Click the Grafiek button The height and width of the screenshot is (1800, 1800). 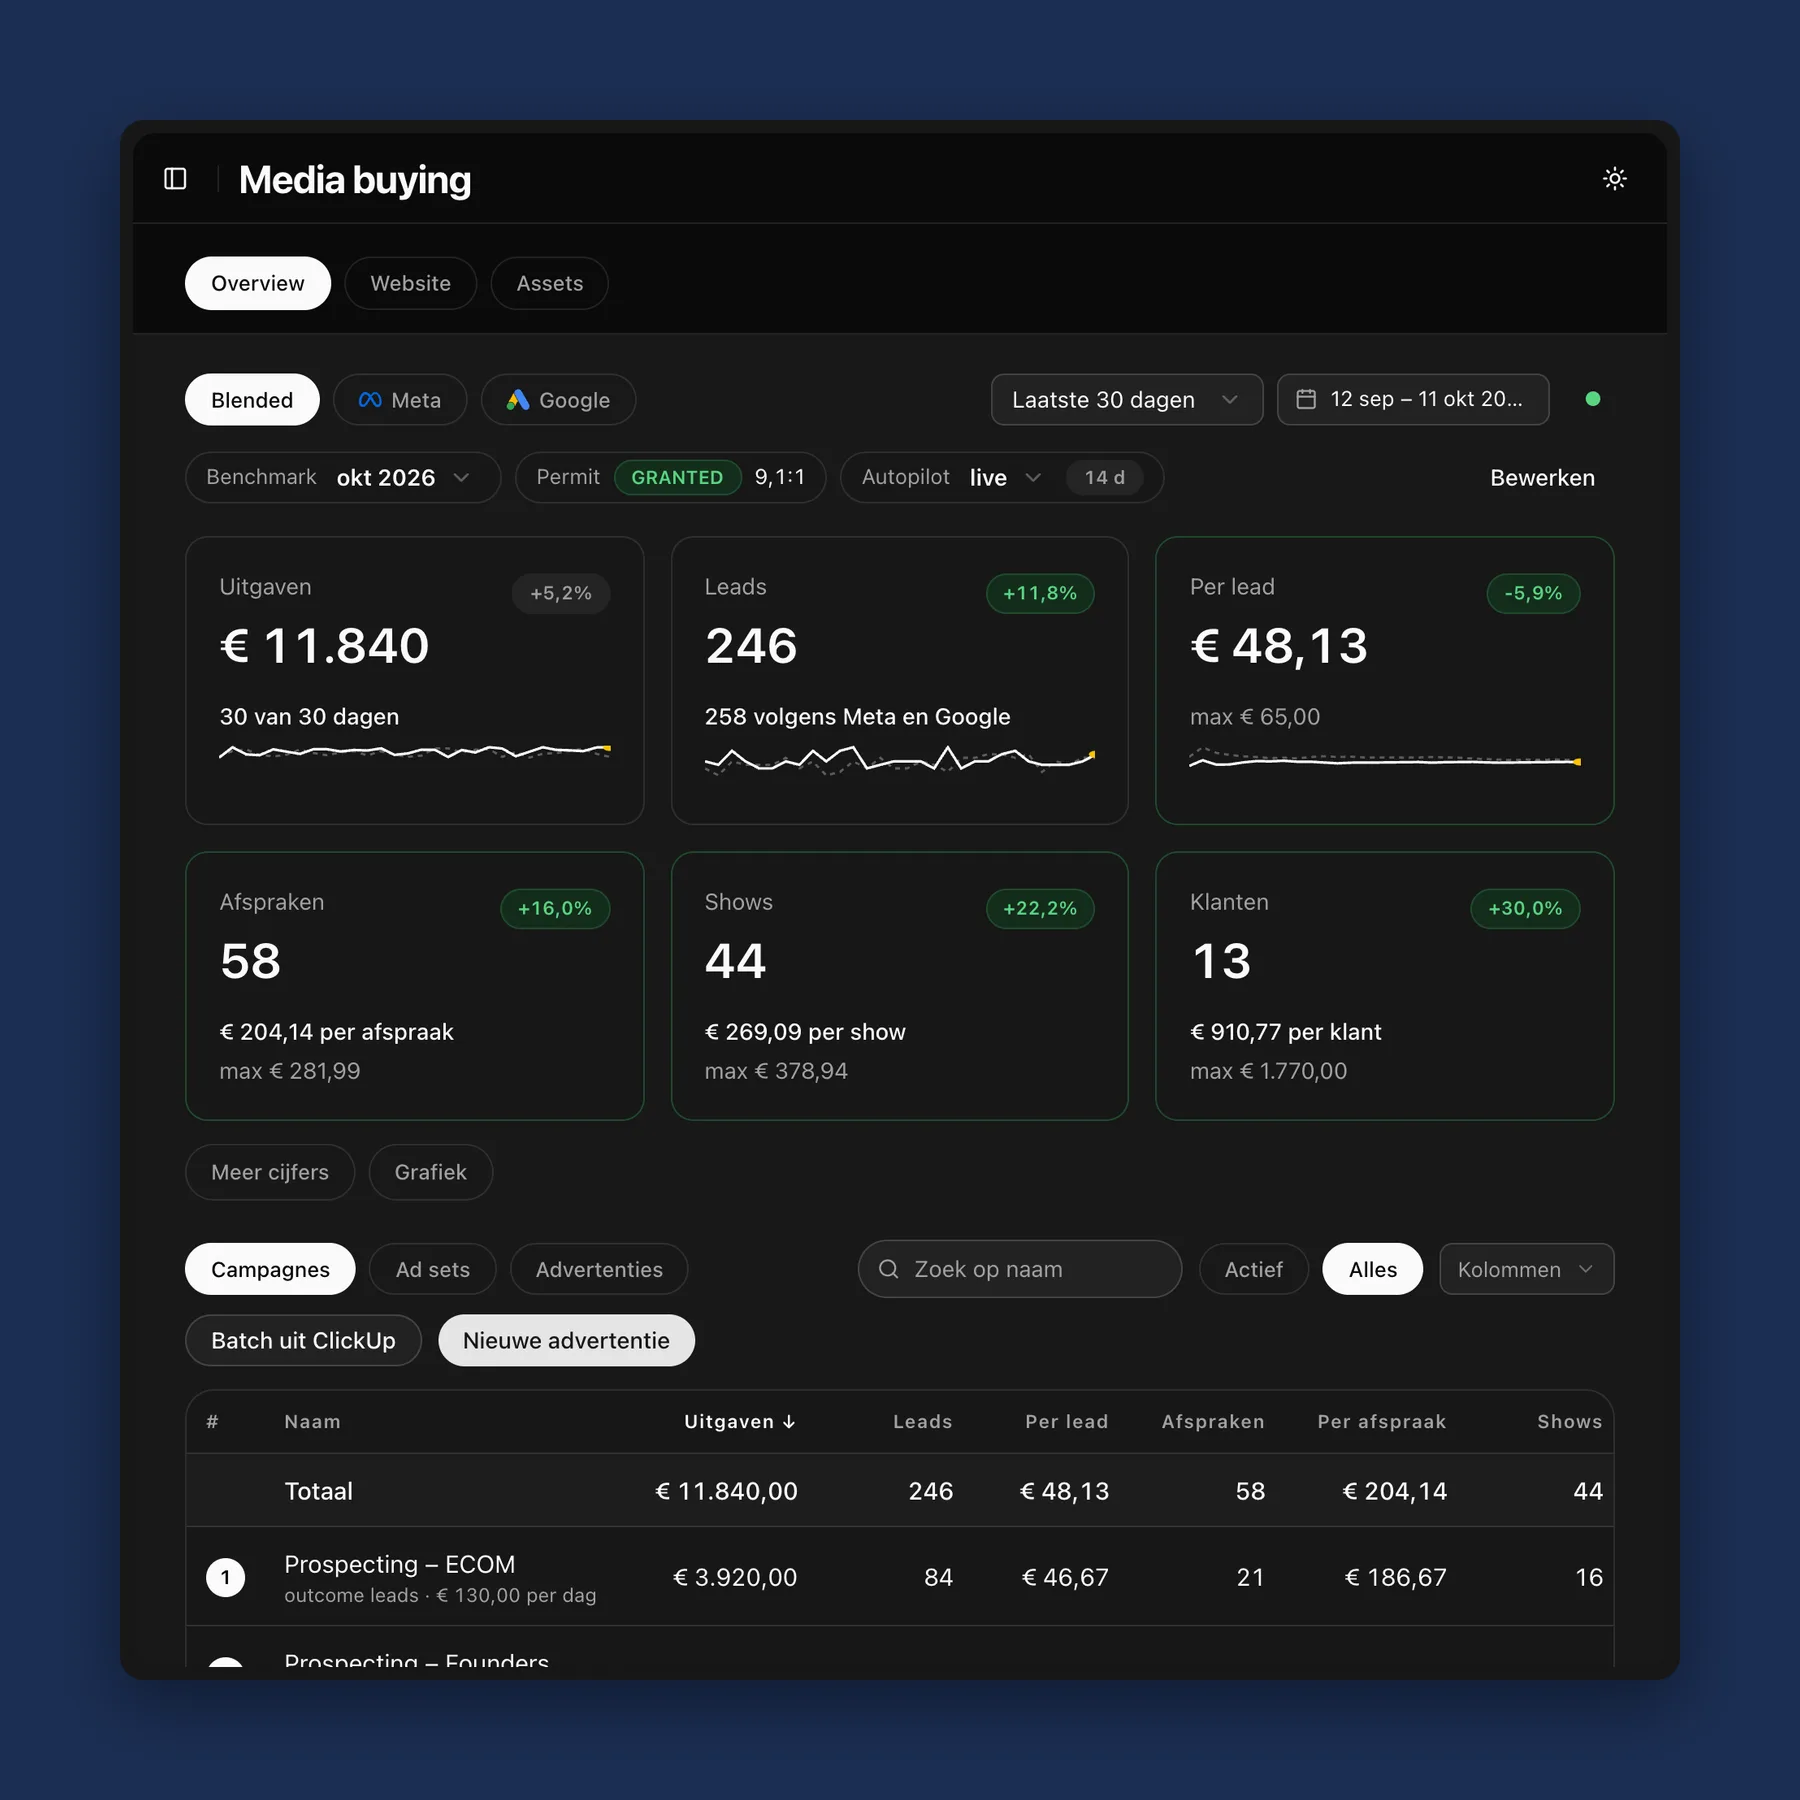click(431, 1172)
